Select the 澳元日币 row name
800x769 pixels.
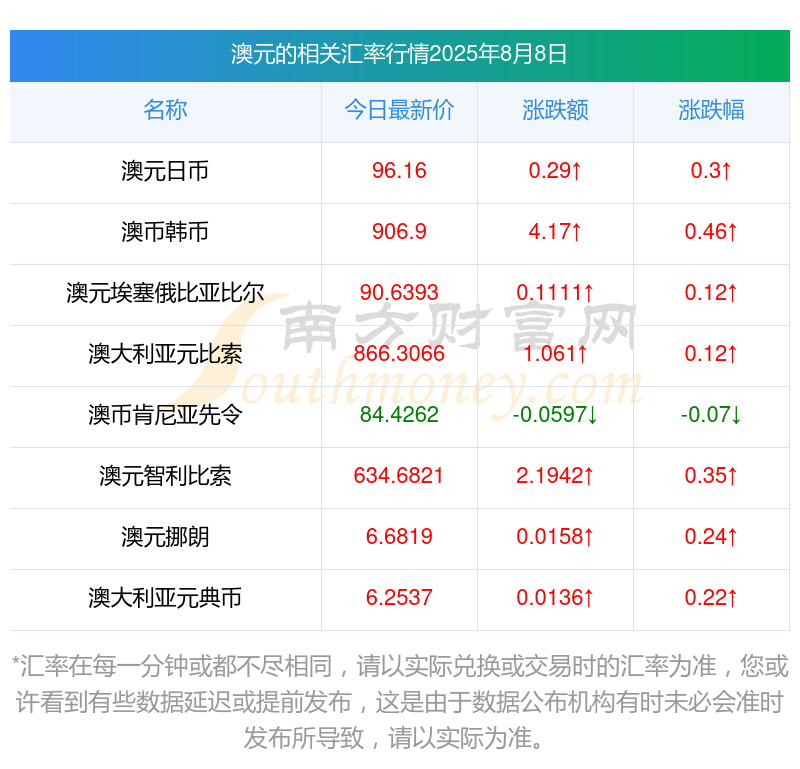pos(165,171)
